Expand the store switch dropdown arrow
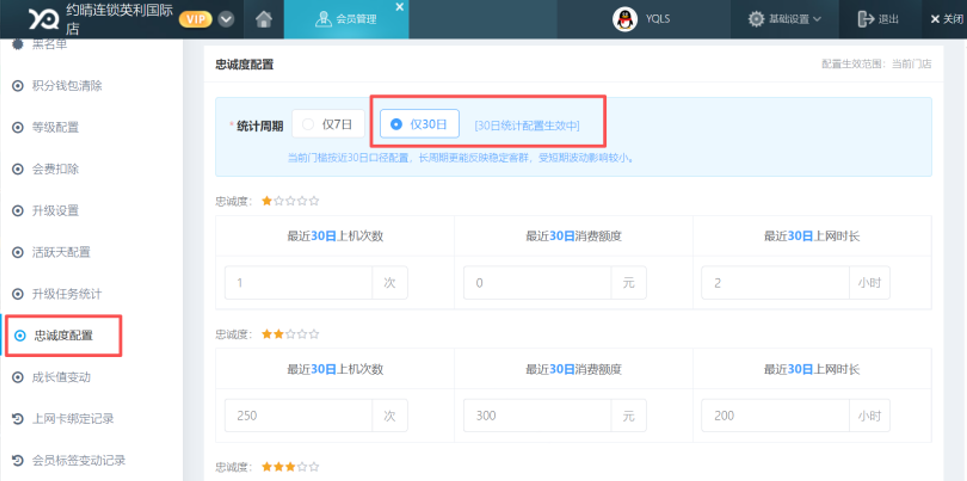The image size is (967, 481). point(226,19)
